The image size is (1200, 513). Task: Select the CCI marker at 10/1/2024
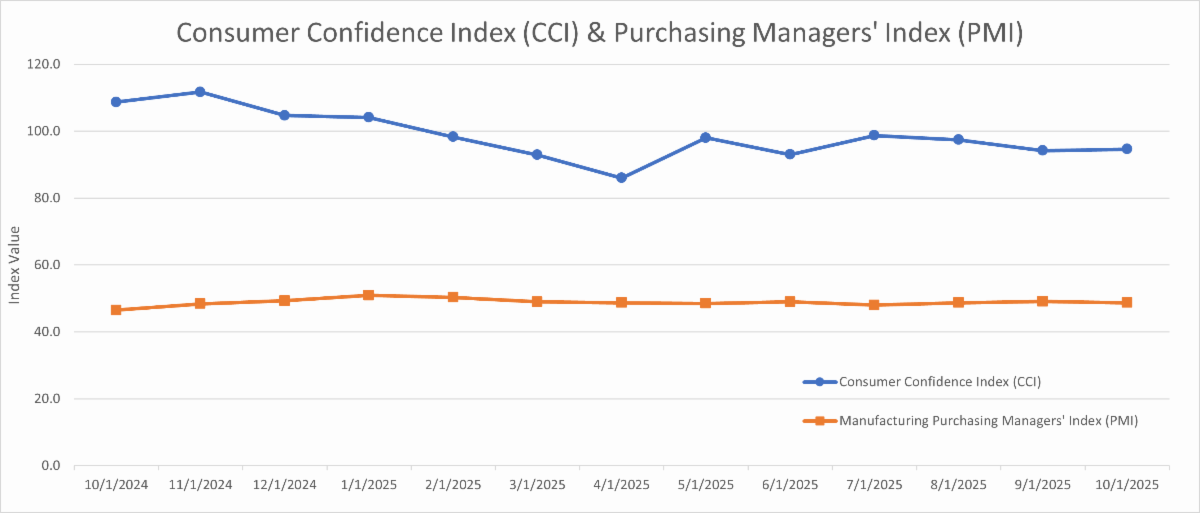click(116, 102)
